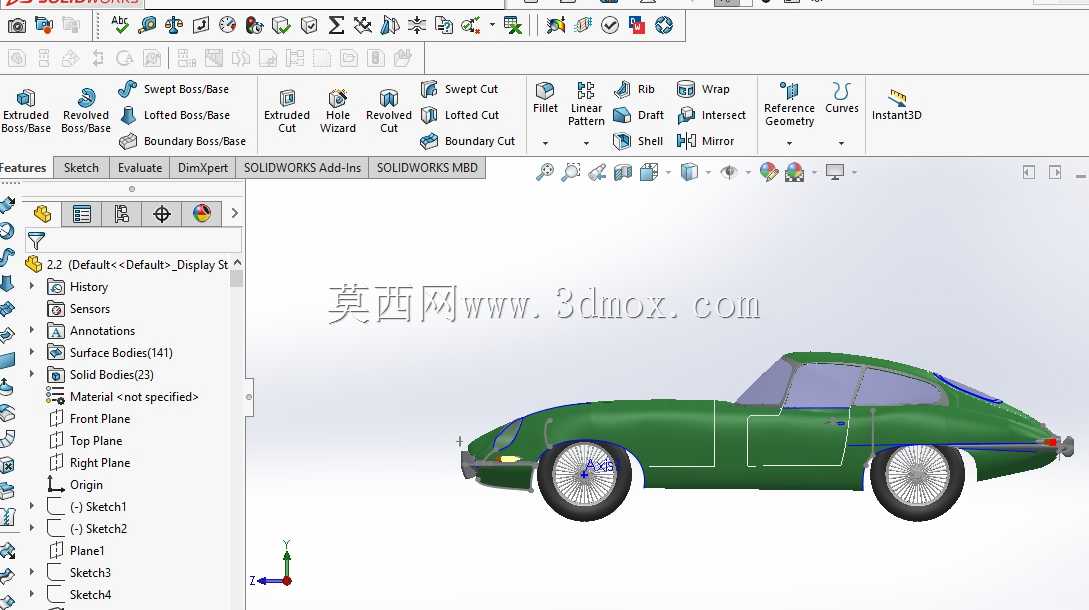The height and width of the screenshot is (610, 1089).
Task: Open the FeatureManager design tree tab
Action: pos(42,214)
